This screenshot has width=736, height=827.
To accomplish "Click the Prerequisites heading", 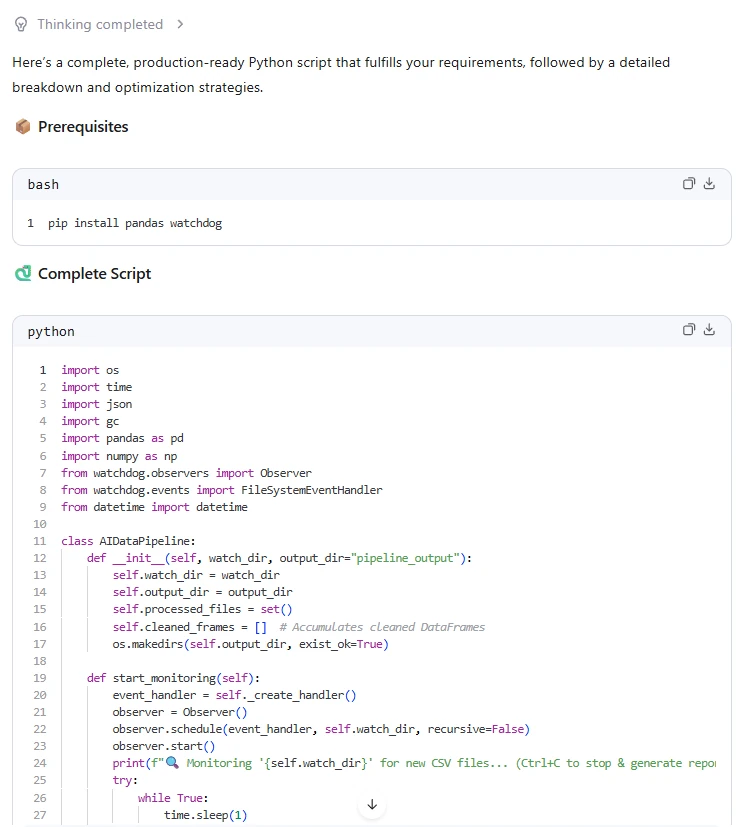I will 83,127.
